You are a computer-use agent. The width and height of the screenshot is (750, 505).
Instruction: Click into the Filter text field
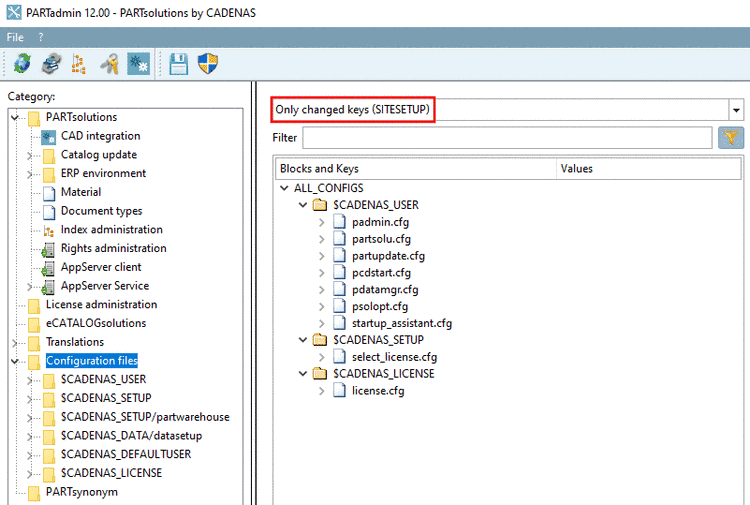coord(507,138)
